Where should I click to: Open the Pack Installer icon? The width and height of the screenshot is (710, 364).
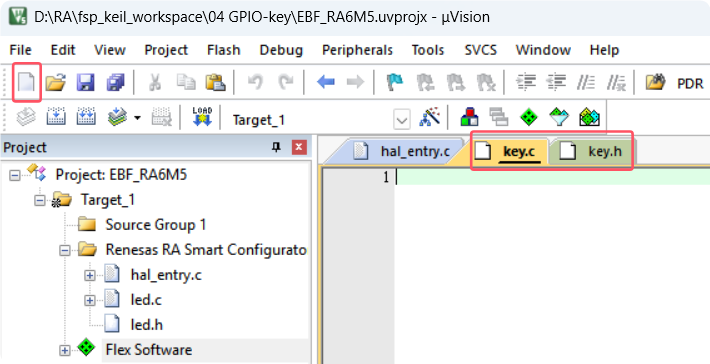[x=589, y=118]
